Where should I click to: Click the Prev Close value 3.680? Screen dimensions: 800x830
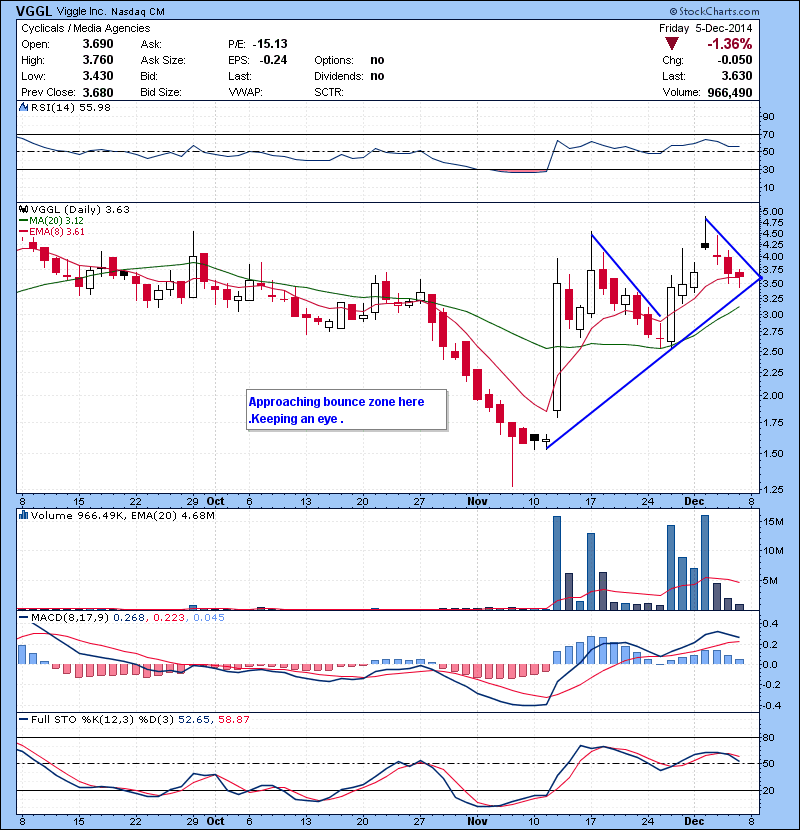pos(97,92)
